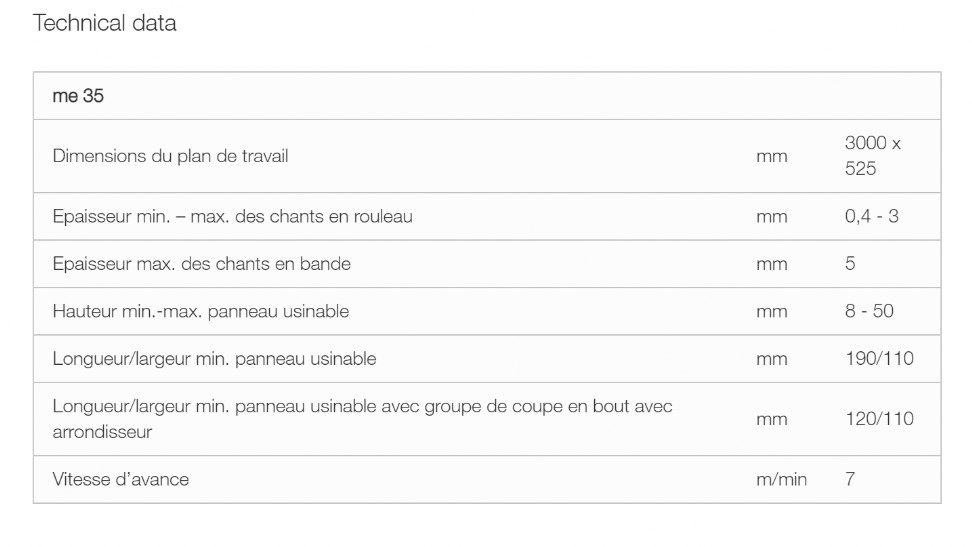
Task: Click the row mentioning groupe de coupe en bout
Action: 487,419
